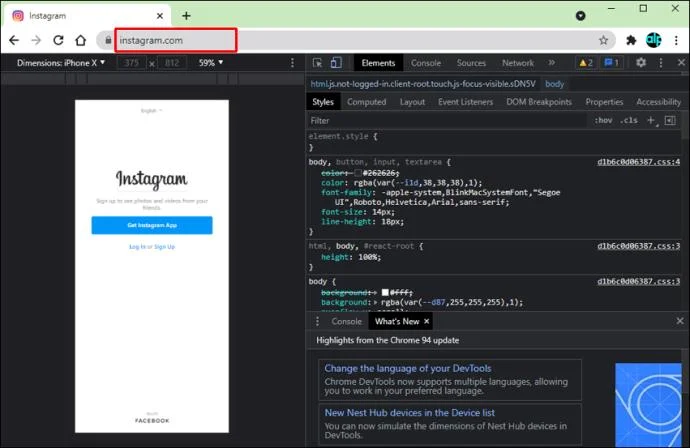Viewport: 690px width, 448px height.
Task: Click the body breadcrumb element
Action: click(554, 84)
